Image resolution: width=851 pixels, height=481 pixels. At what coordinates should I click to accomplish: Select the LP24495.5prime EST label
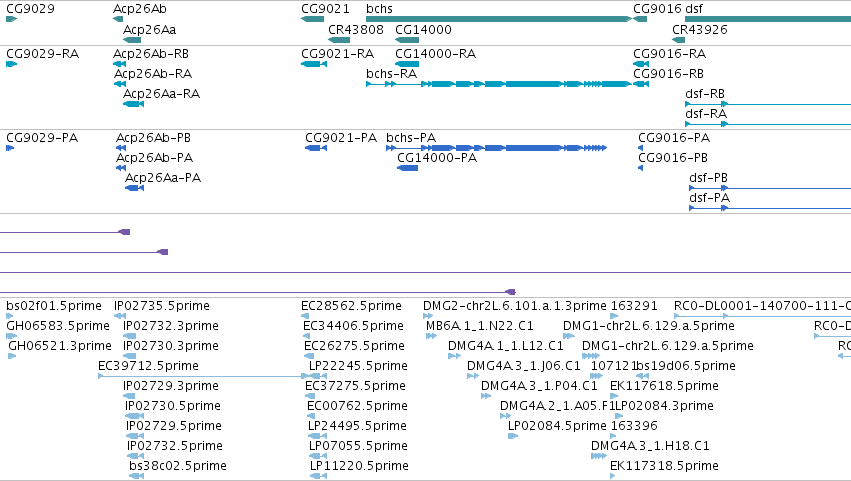click(x=357, y=427)
